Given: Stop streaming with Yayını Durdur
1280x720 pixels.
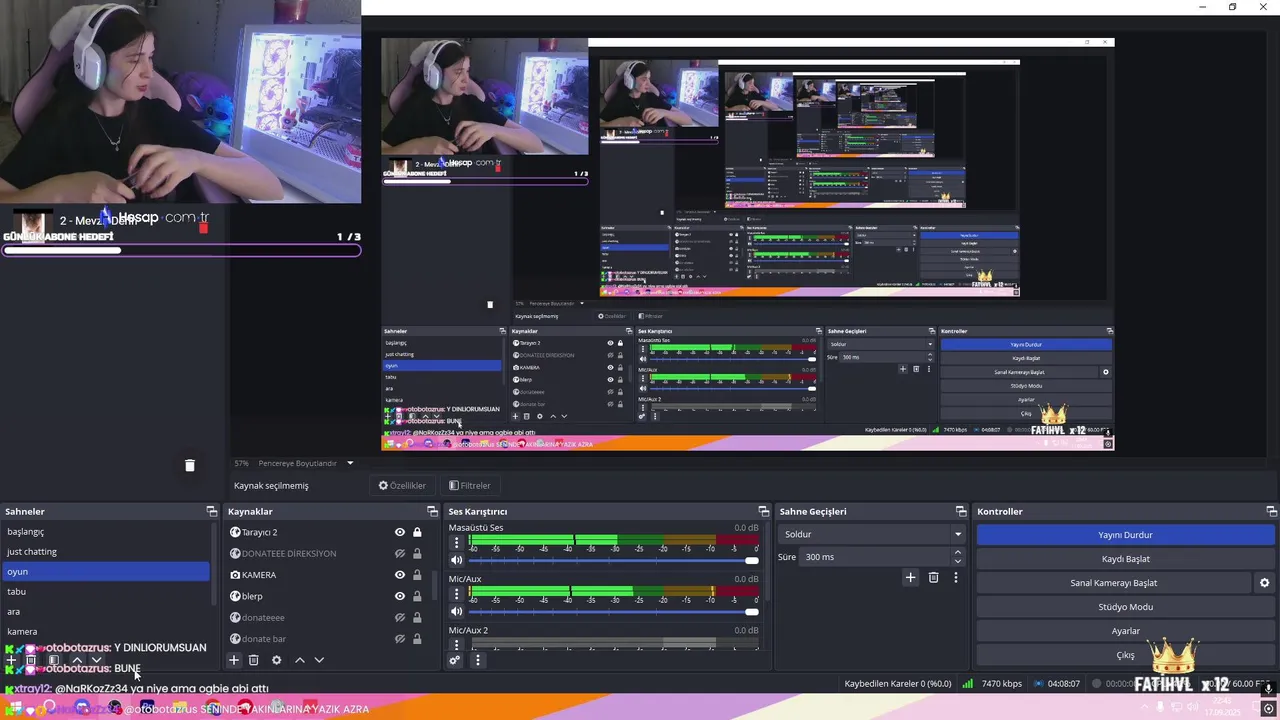Looking at the screenshot, I should coord(1125,535).
